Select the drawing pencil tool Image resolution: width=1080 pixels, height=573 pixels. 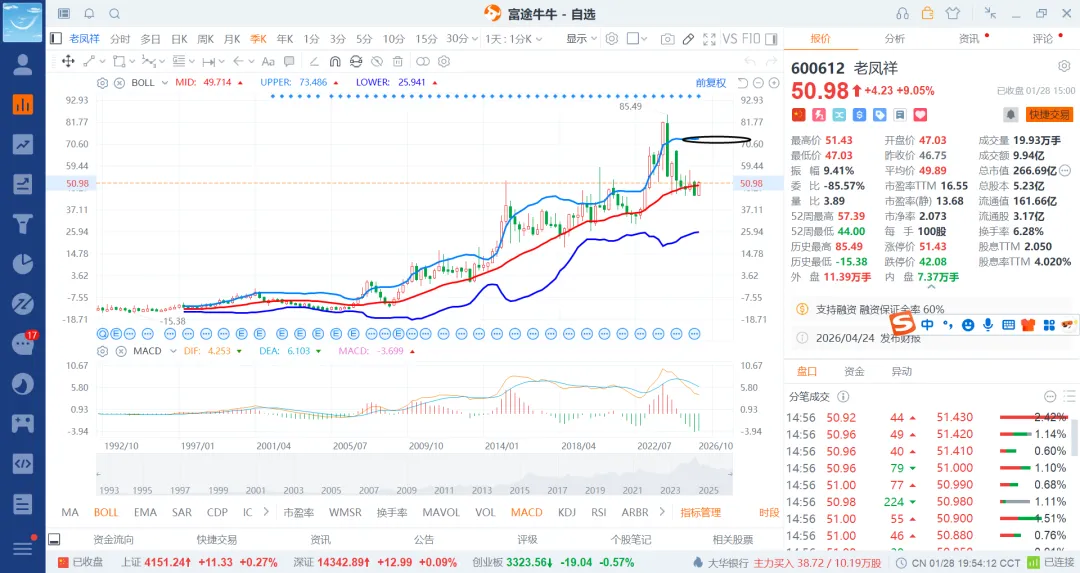[688, 39]
